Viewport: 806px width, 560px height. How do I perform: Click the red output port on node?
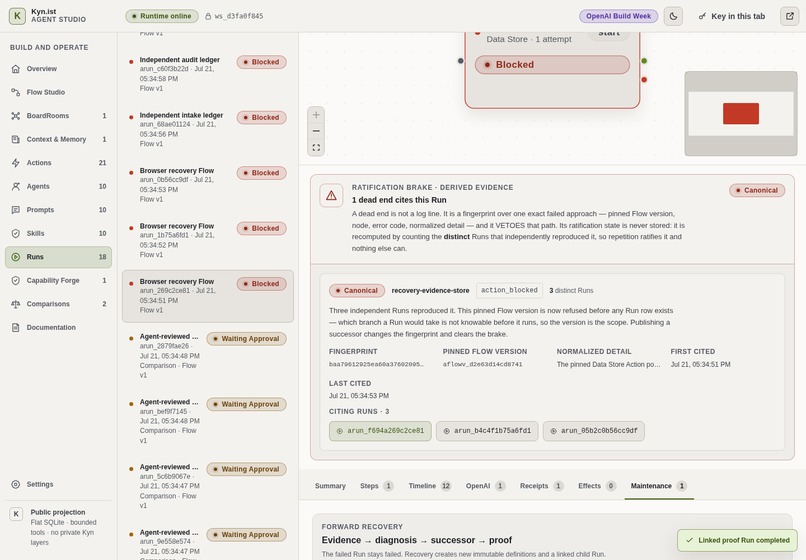pos(644,80)
